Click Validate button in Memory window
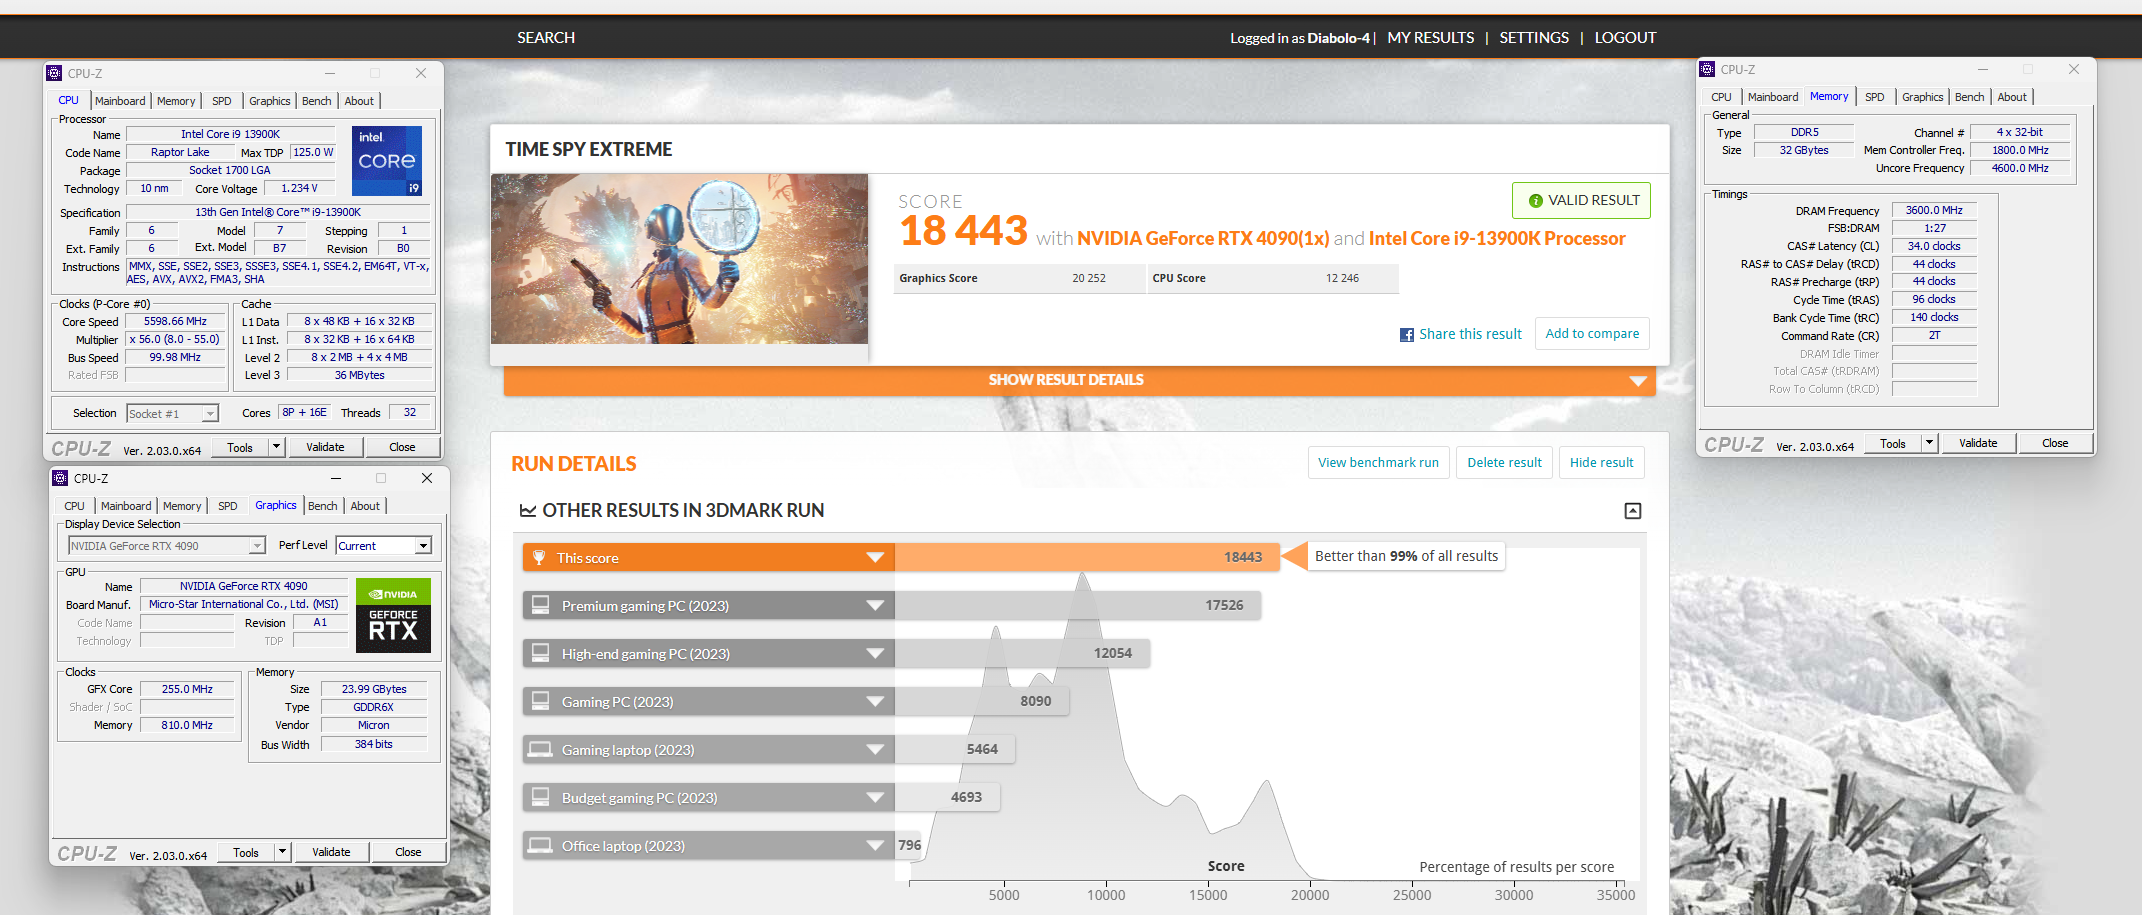This screenshot has height=915, width=2142. pyautogui.click(x=1978, y=443)
